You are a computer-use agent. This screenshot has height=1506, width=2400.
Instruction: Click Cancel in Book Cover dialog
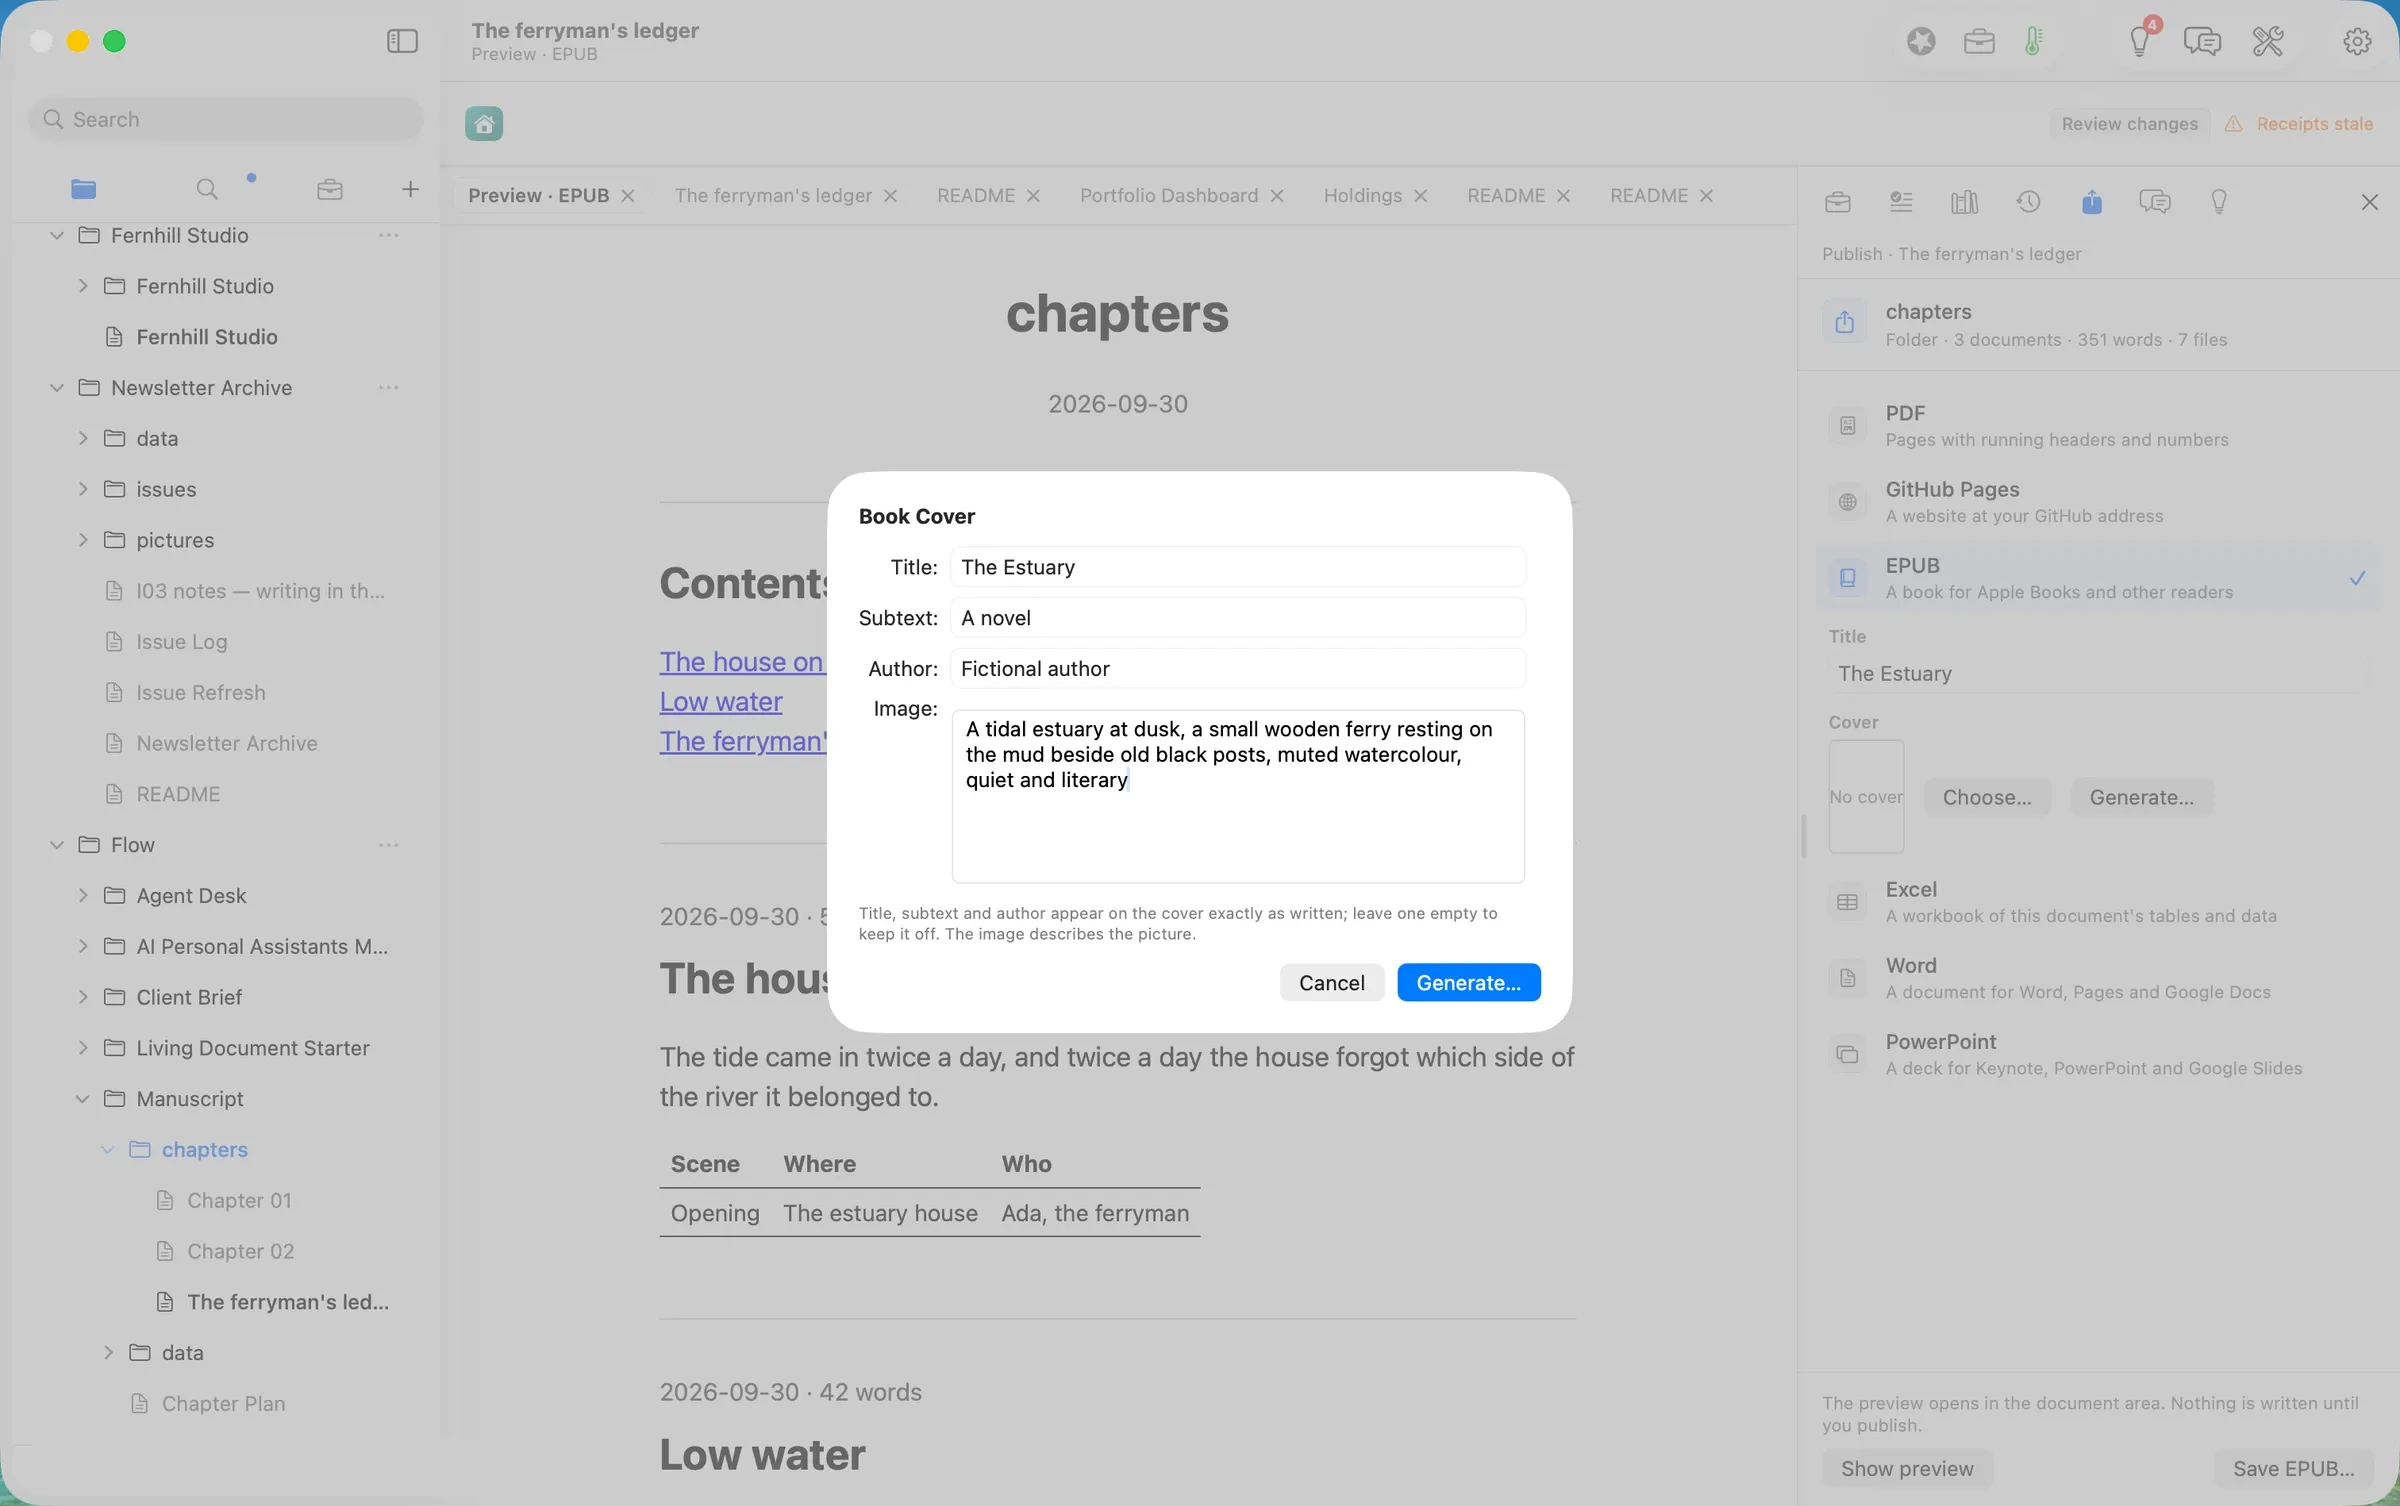click(1331, 983)
